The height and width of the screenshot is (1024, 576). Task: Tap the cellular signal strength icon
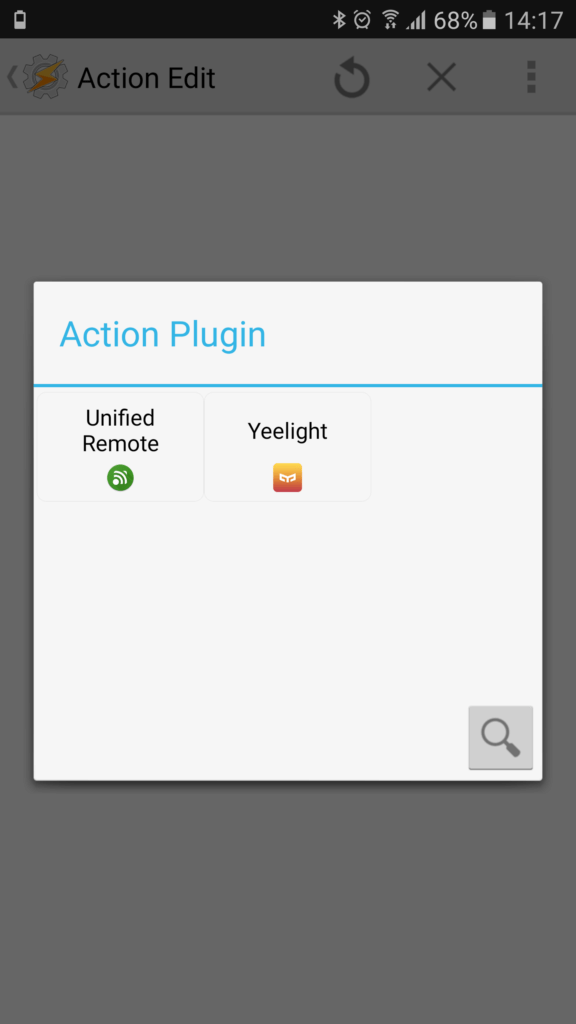415,21
